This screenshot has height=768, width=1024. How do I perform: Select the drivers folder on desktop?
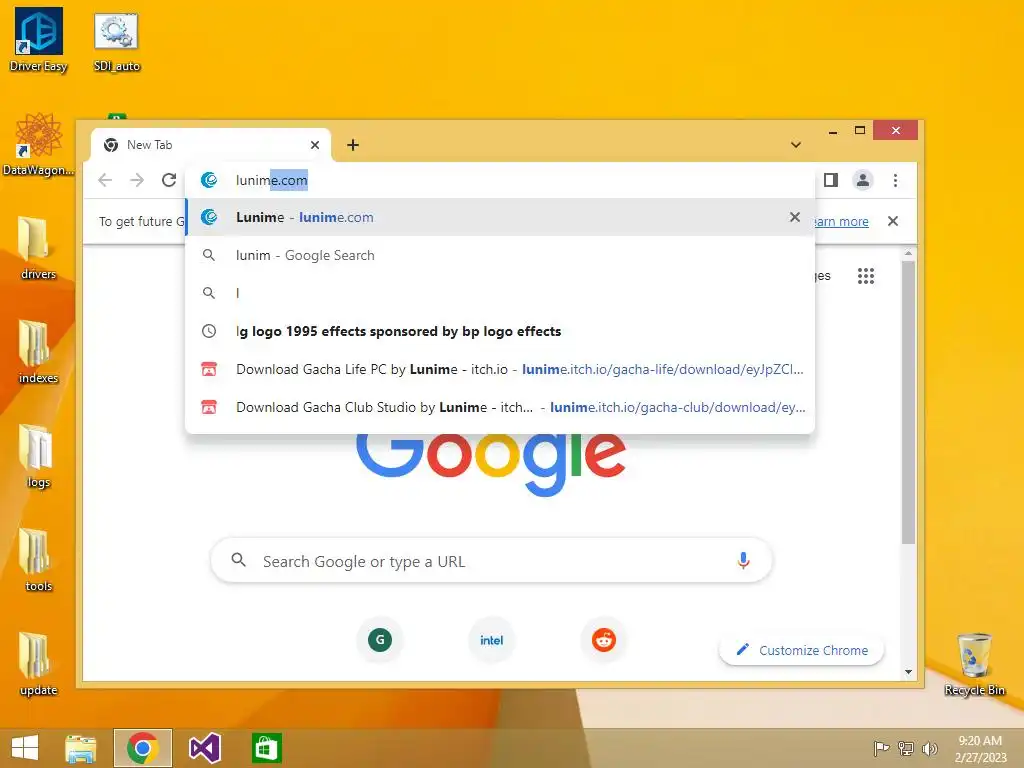click(38, 248)
